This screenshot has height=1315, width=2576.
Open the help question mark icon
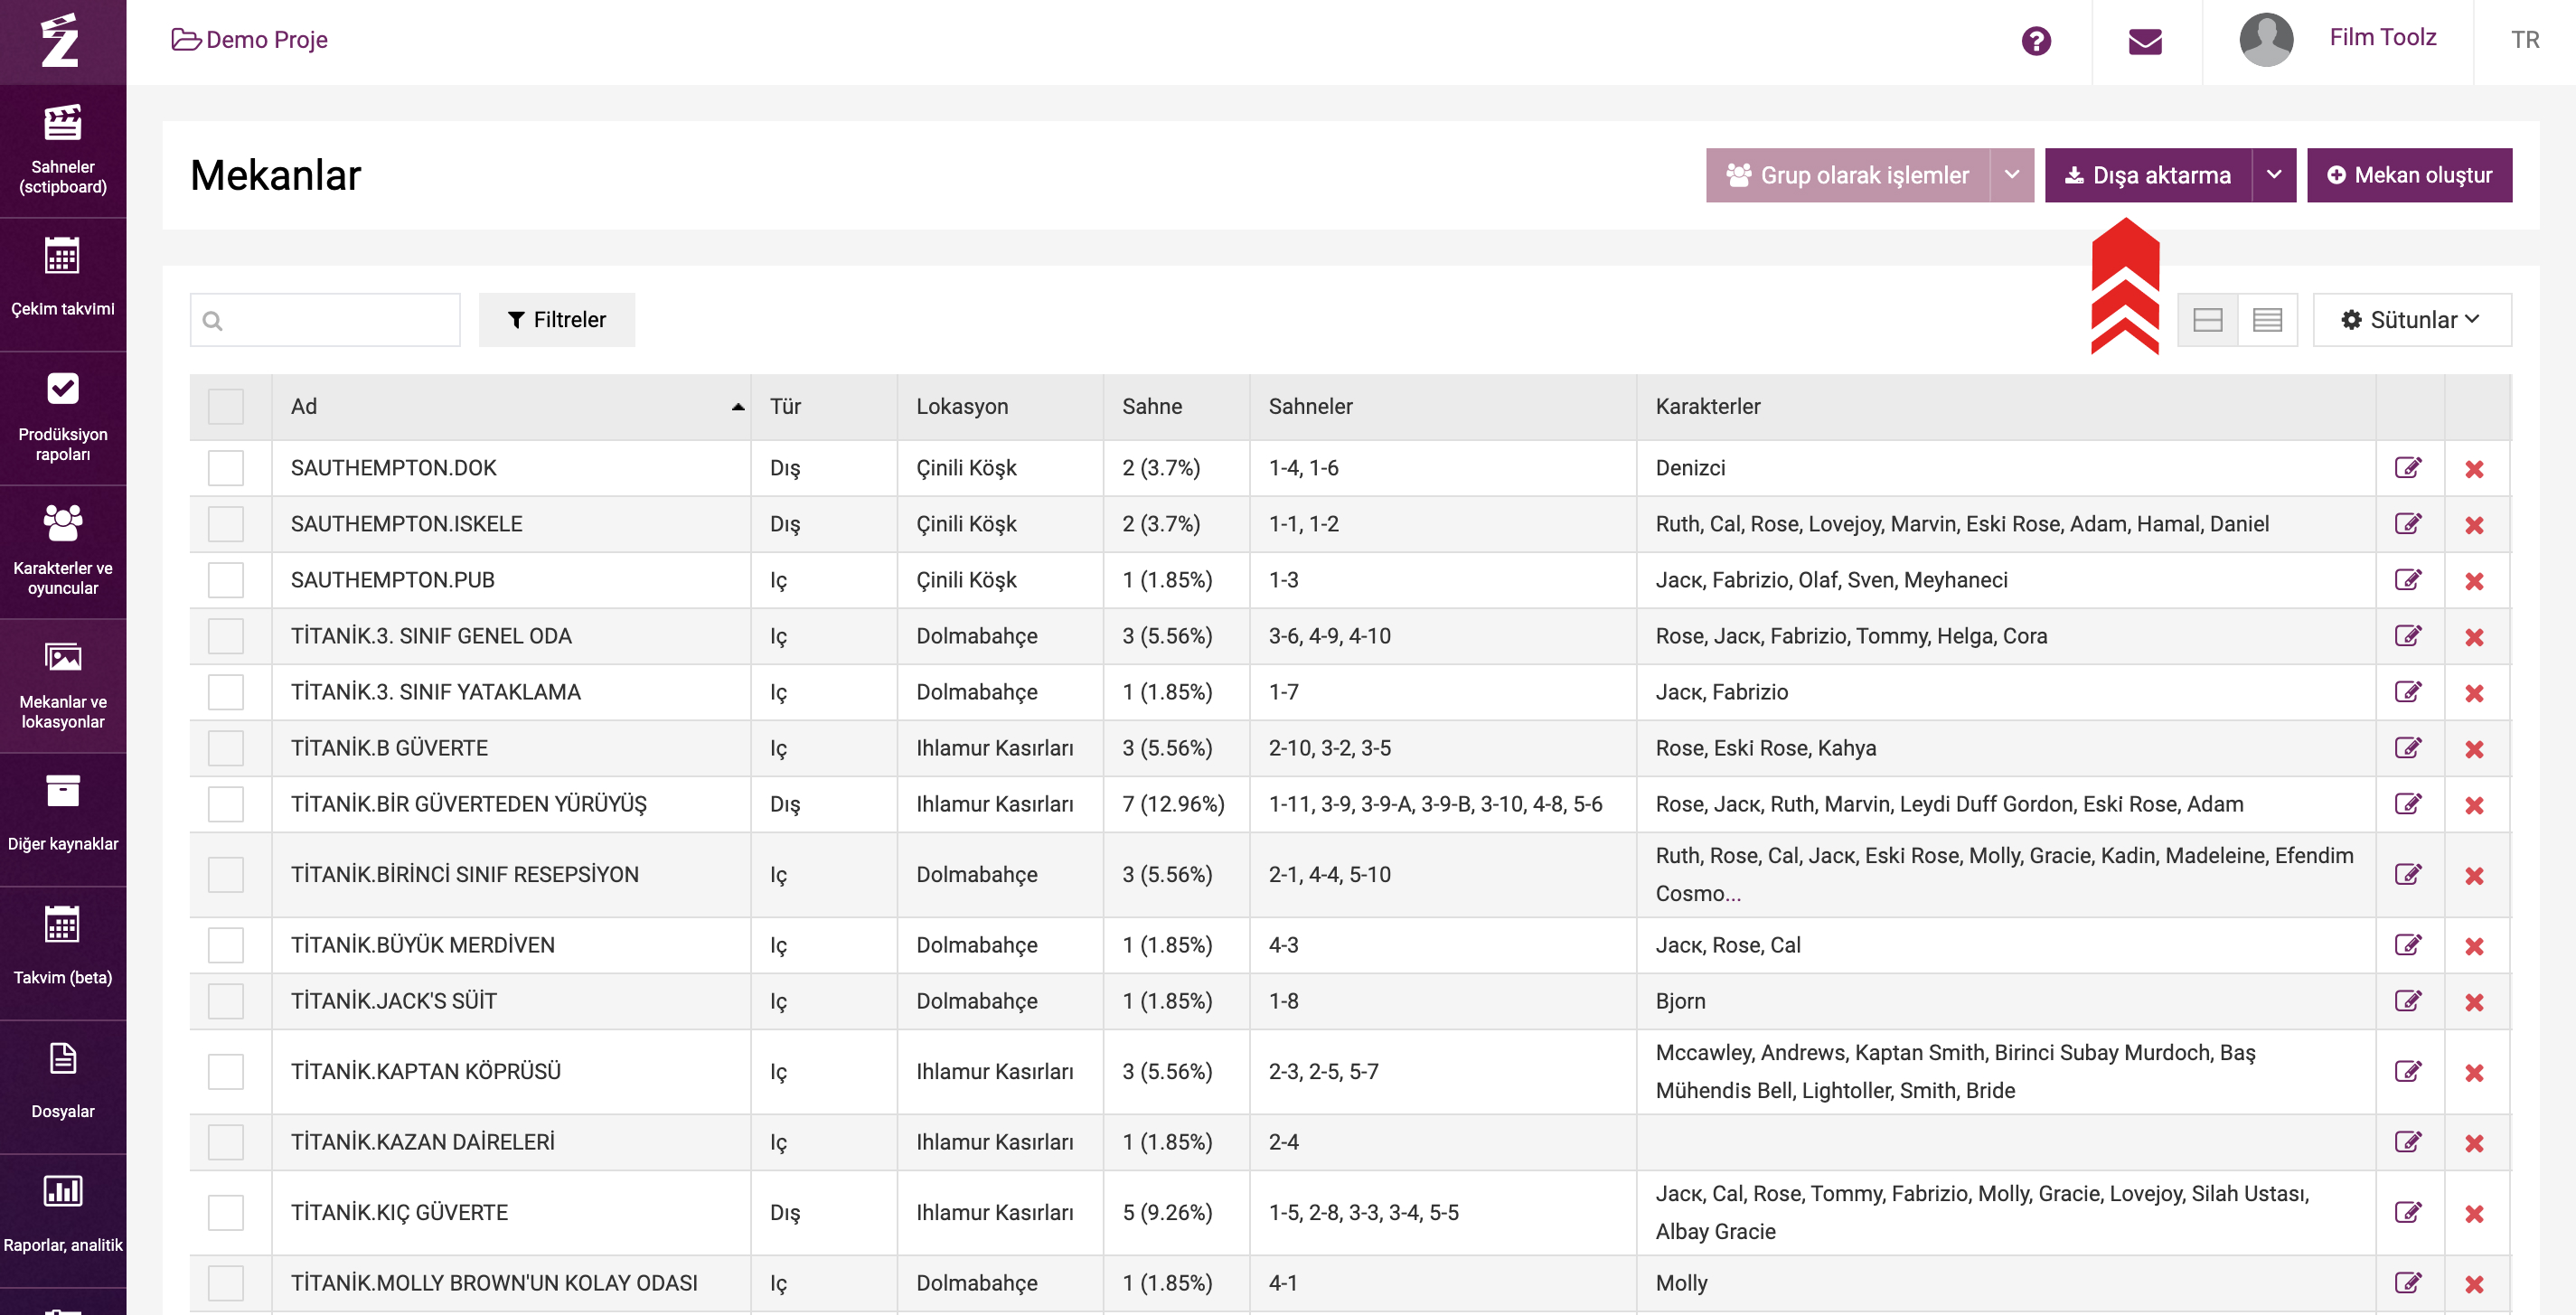pyautogui.click(x=2035, y=41)
